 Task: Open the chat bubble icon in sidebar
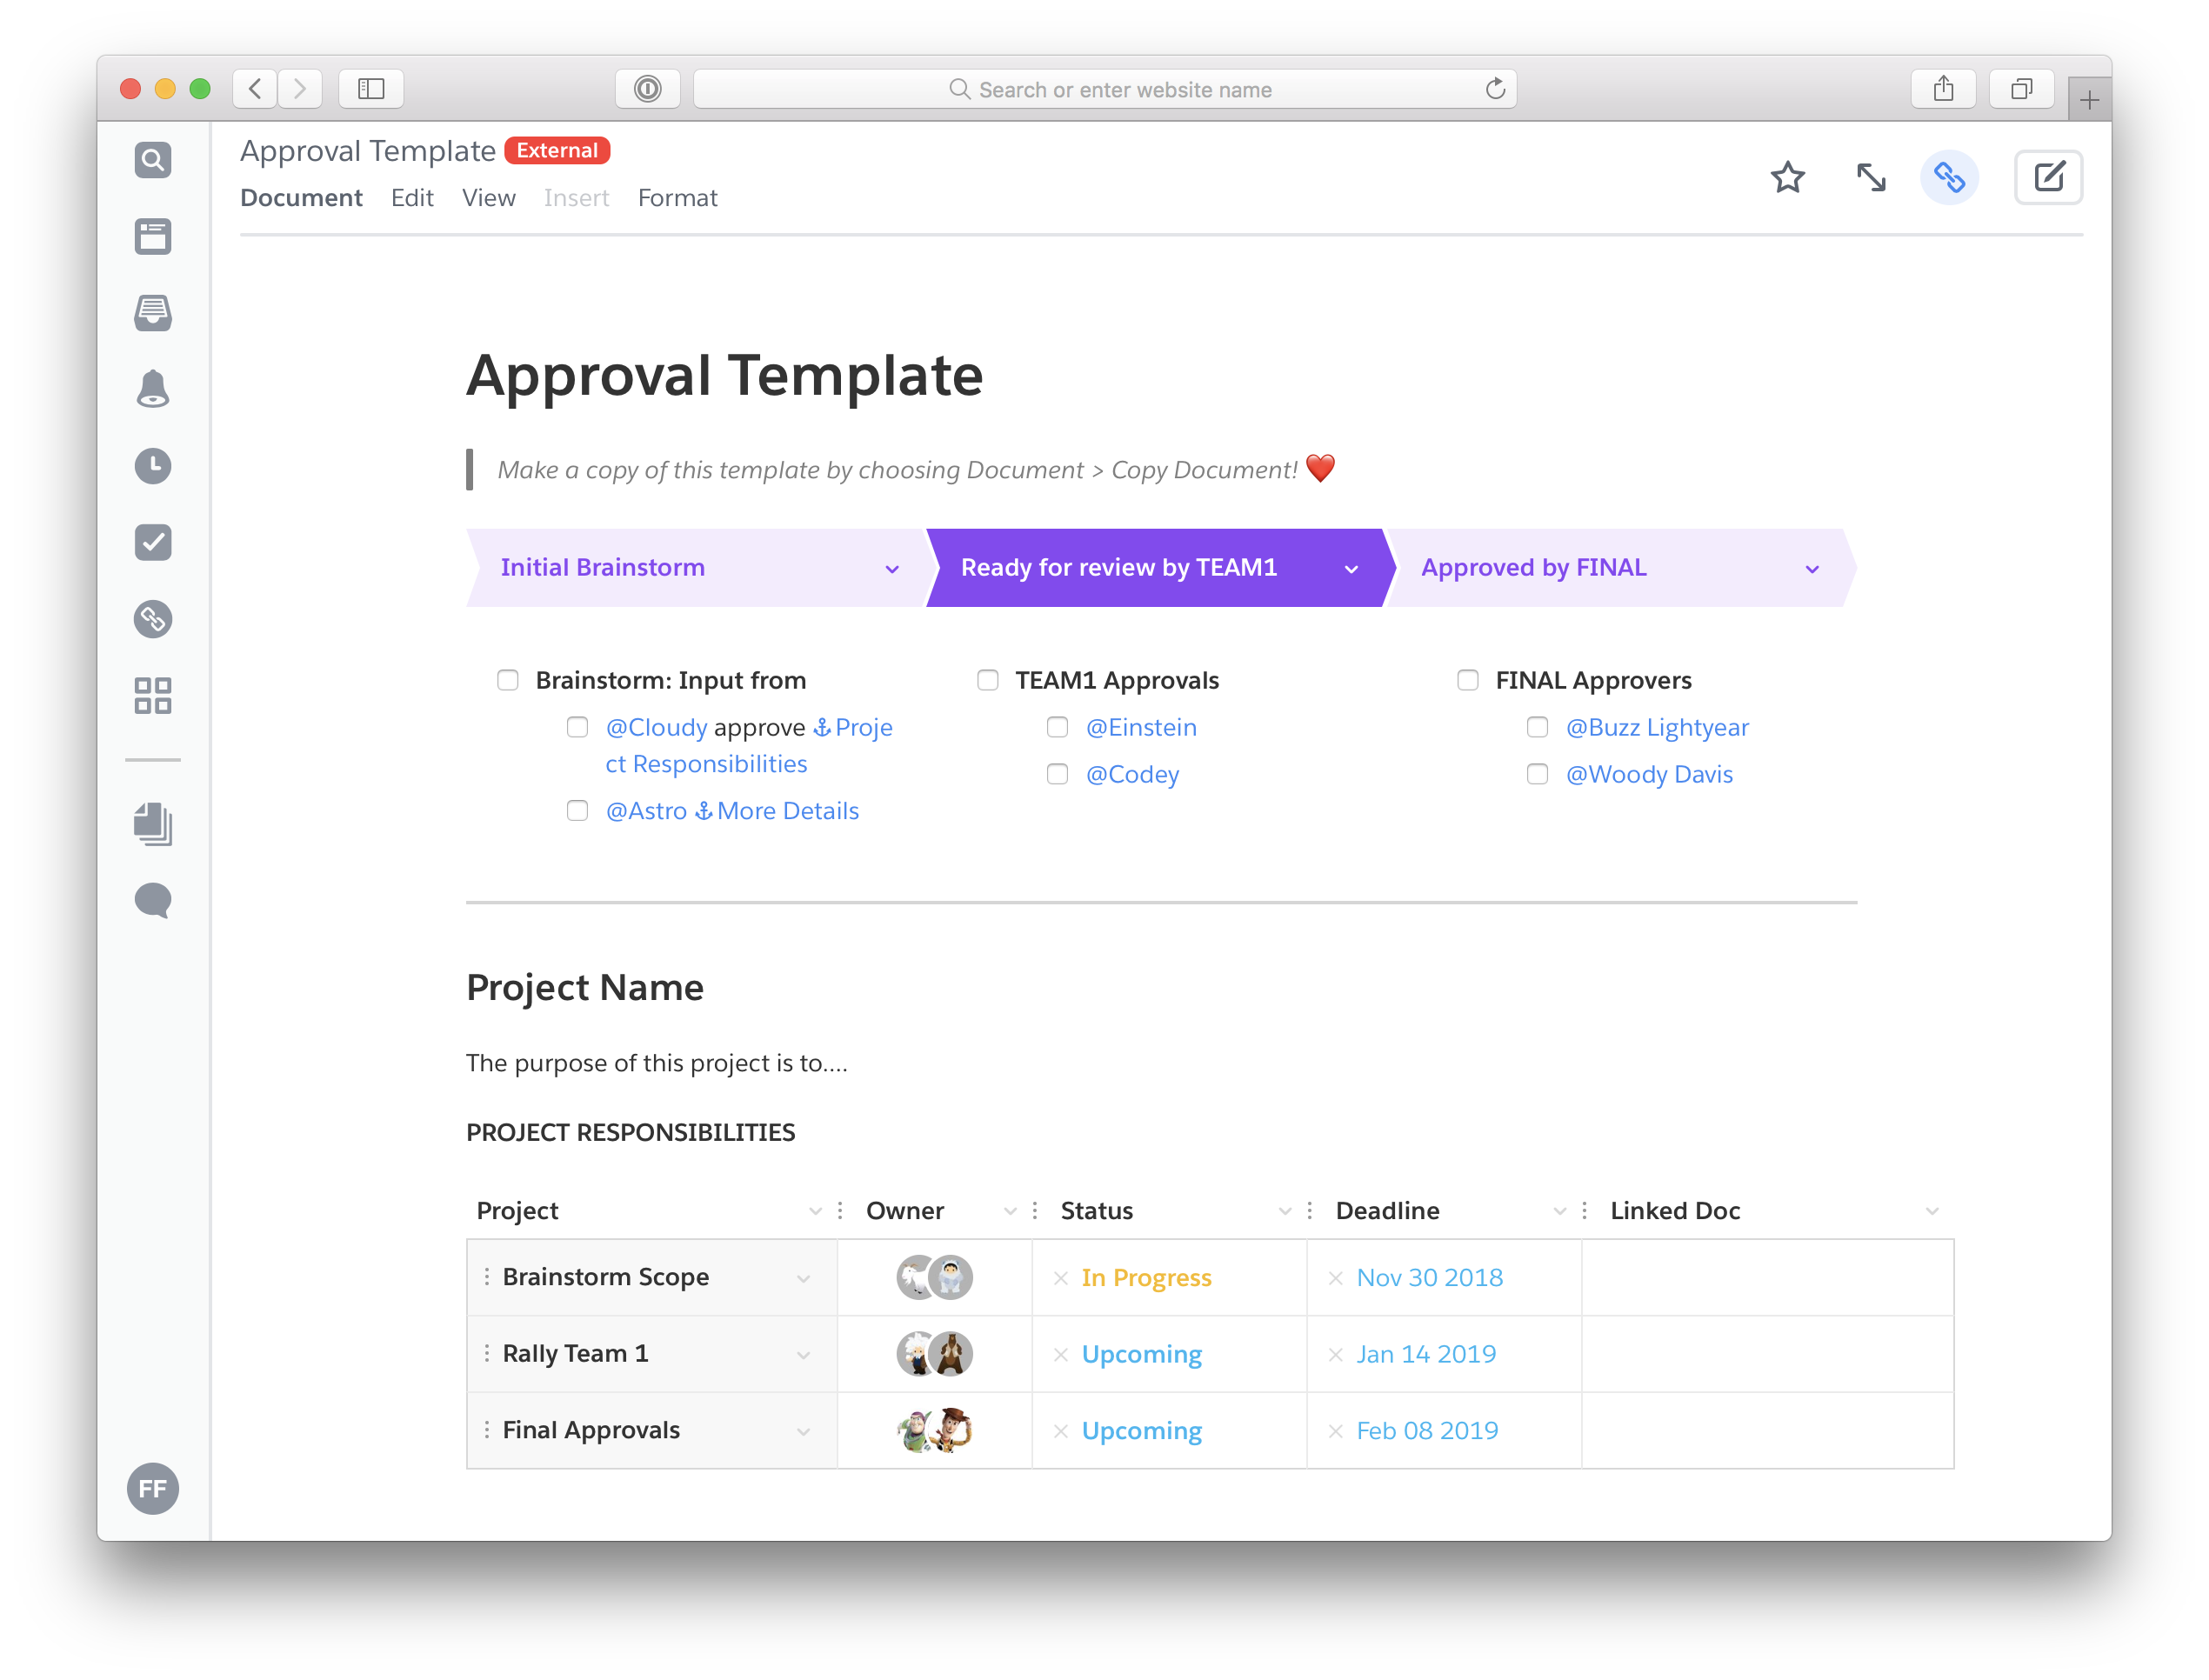click(x=152, y=900)
